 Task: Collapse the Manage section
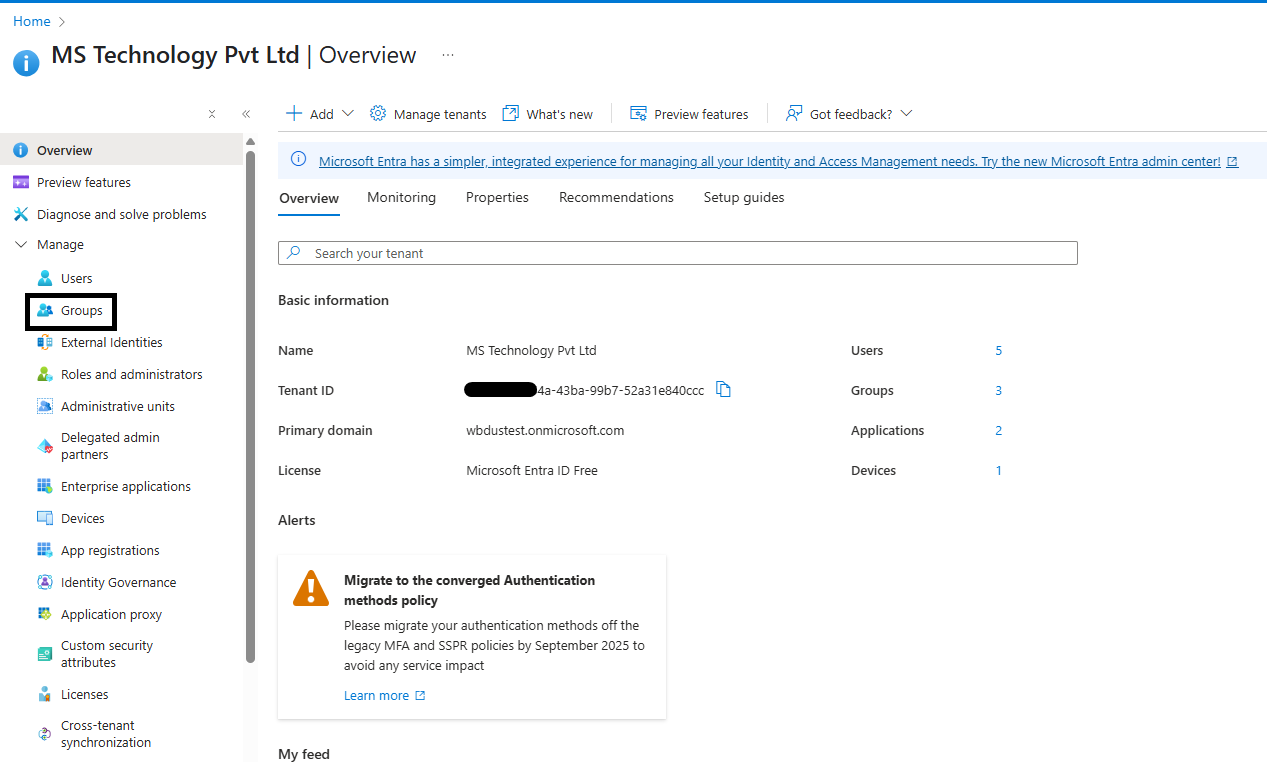pyautogui.click(x=22, y=244)
